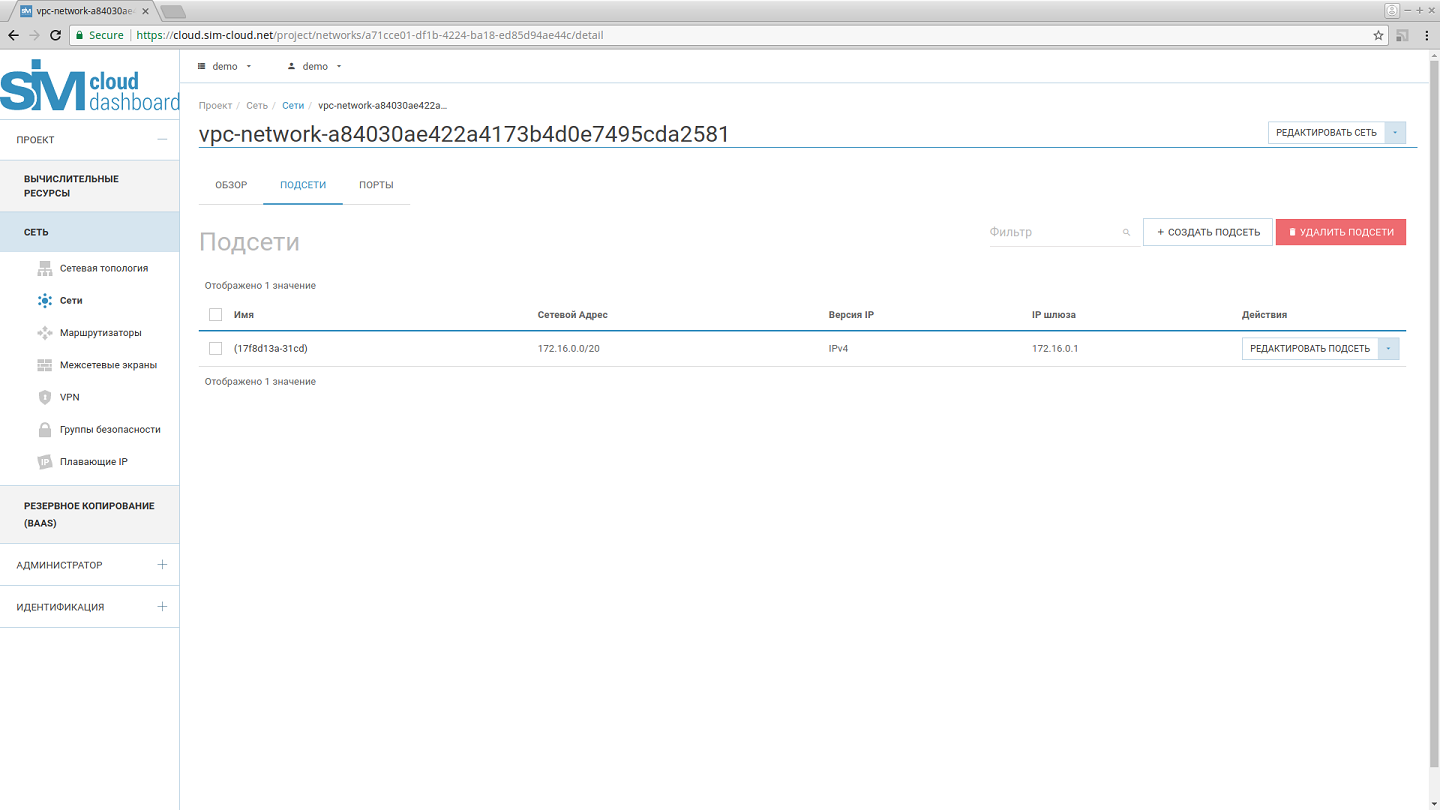The height and width of the screenshot is (810, 1440).
Task: Bookmark page with star icon
Action: 1379,35
